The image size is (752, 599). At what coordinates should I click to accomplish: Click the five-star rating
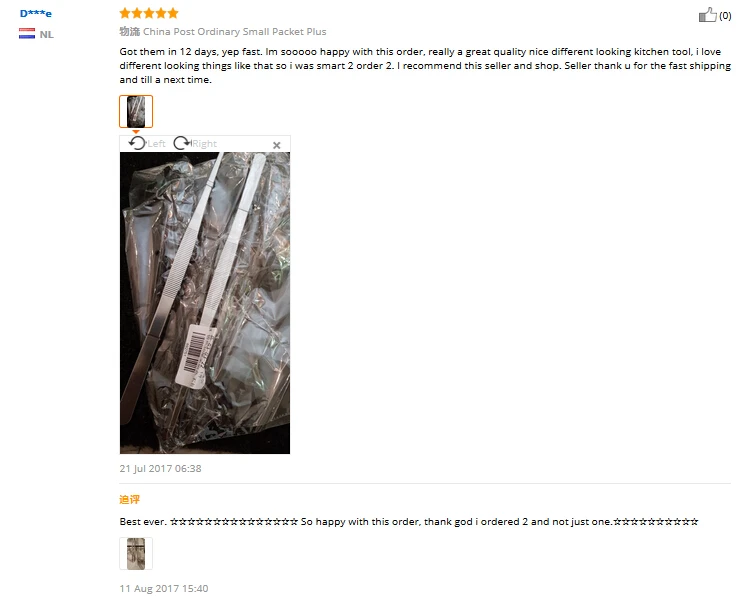point(149,13)
